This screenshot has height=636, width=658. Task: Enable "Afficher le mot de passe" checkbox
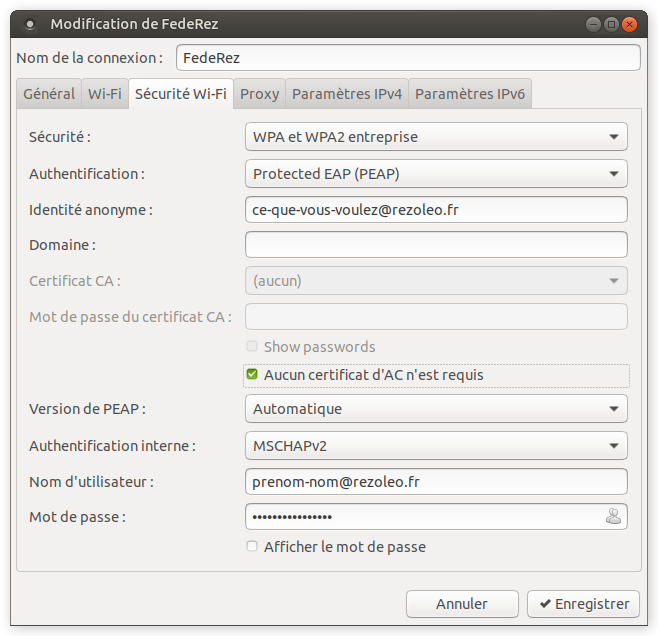252,547
